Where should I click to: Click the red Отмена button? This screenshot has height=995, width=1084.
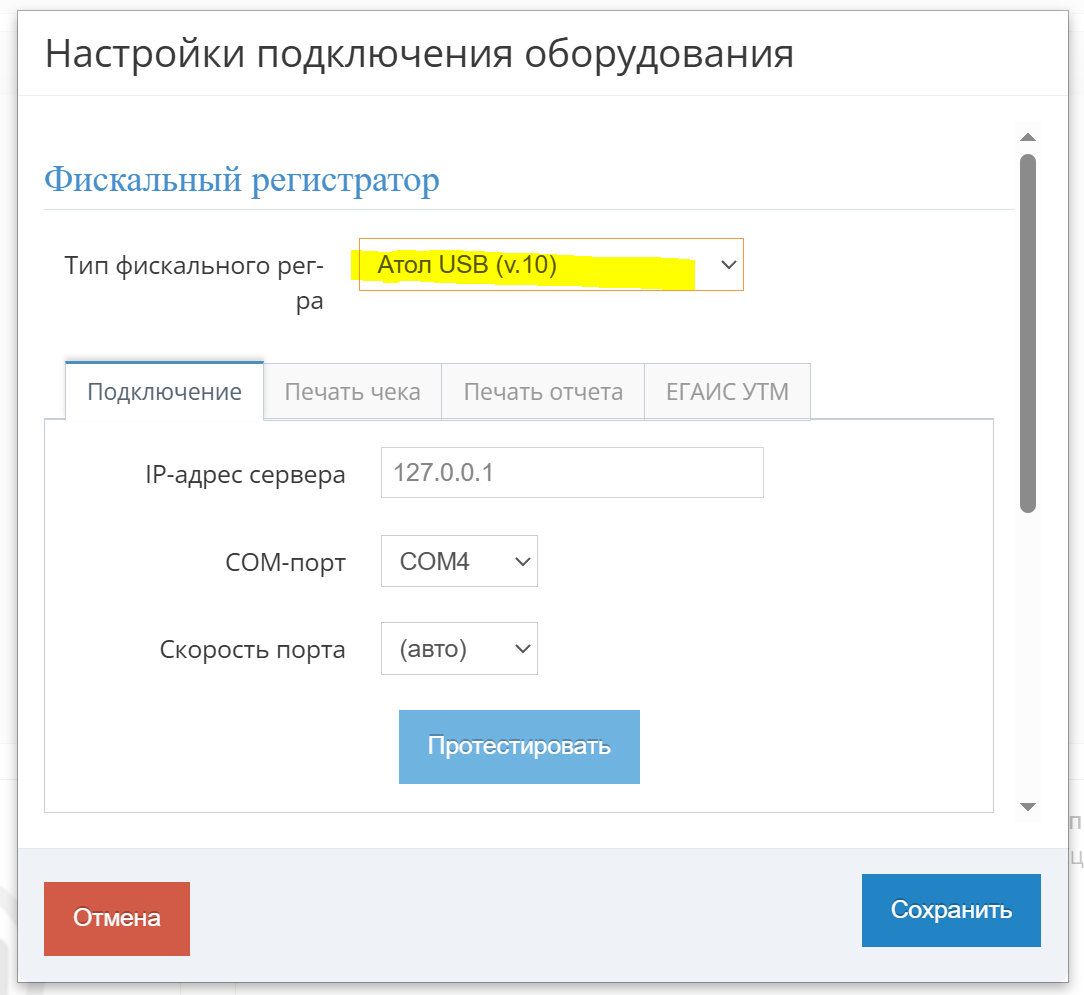point(117,918)
